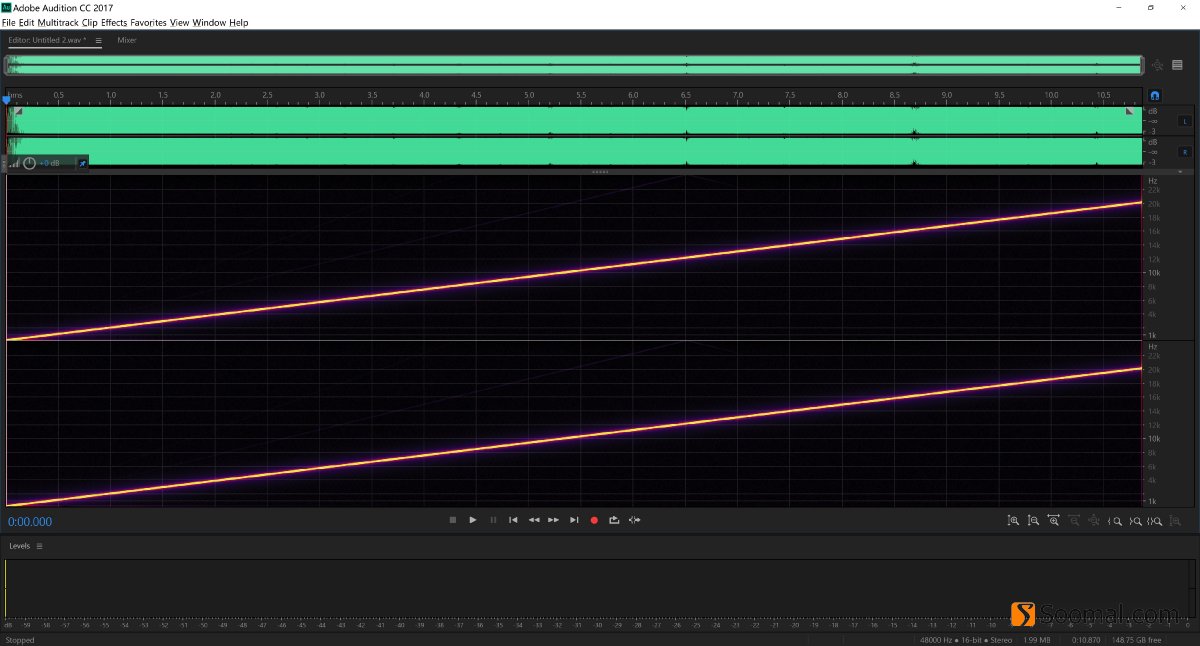
Task: Click the Pause transport button
Action: pyautogui.click(x=493, y=520)
